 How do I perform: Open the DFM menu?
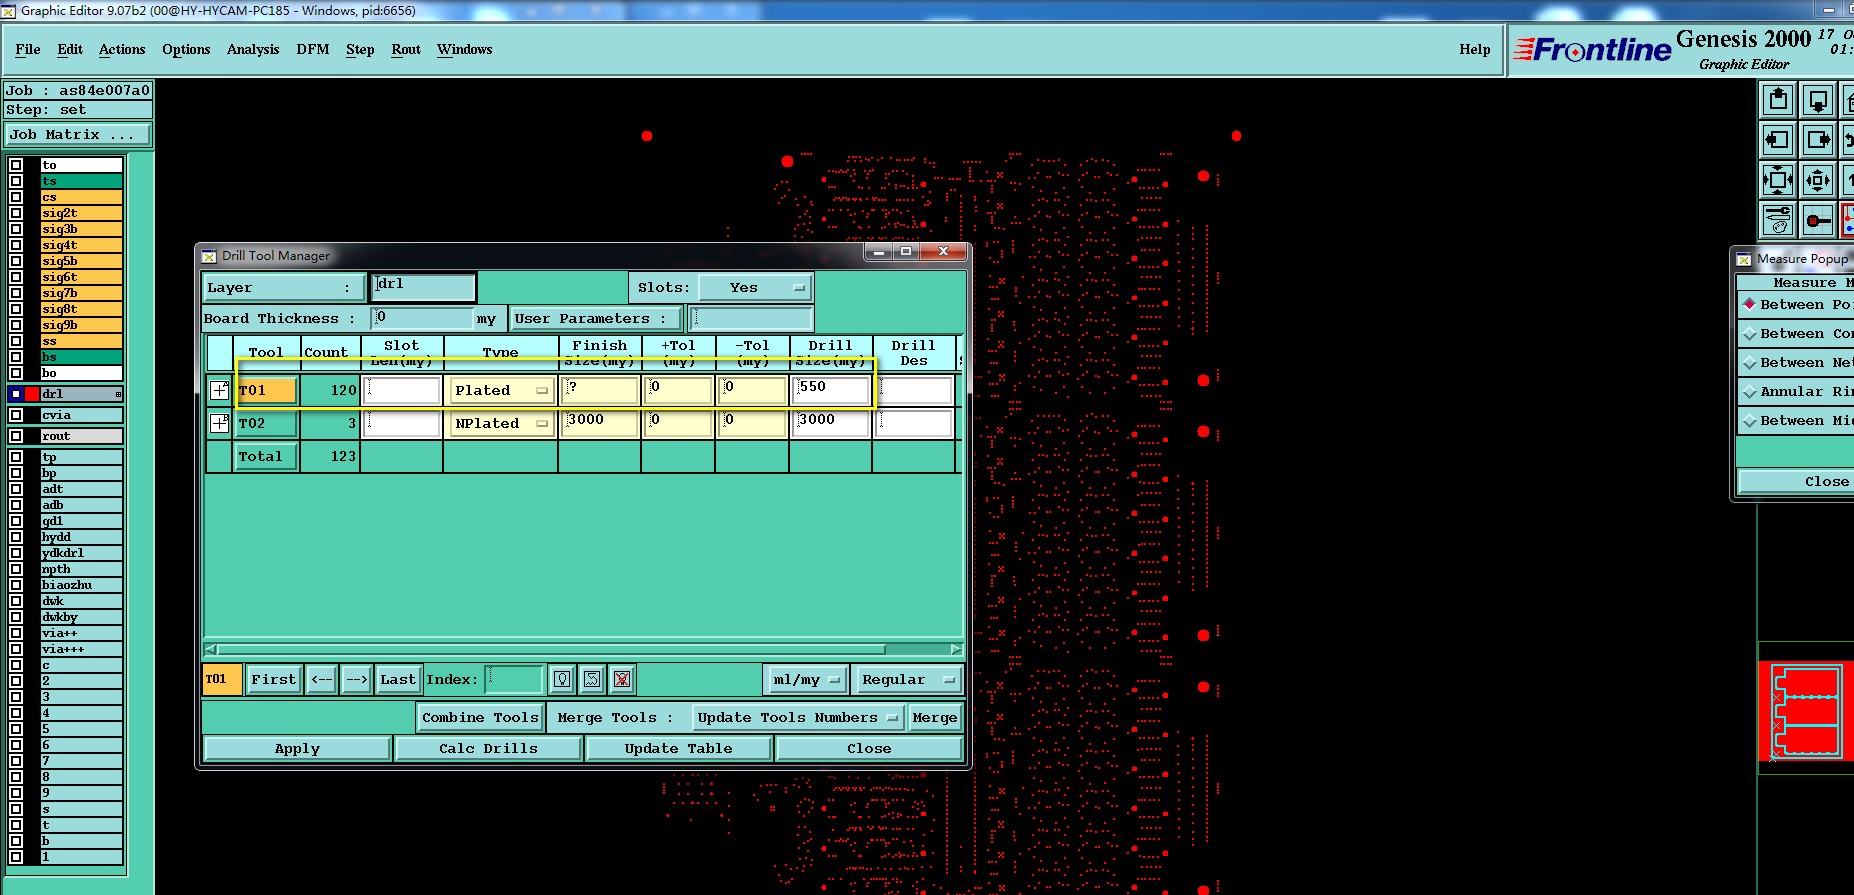tap(313, 49)
